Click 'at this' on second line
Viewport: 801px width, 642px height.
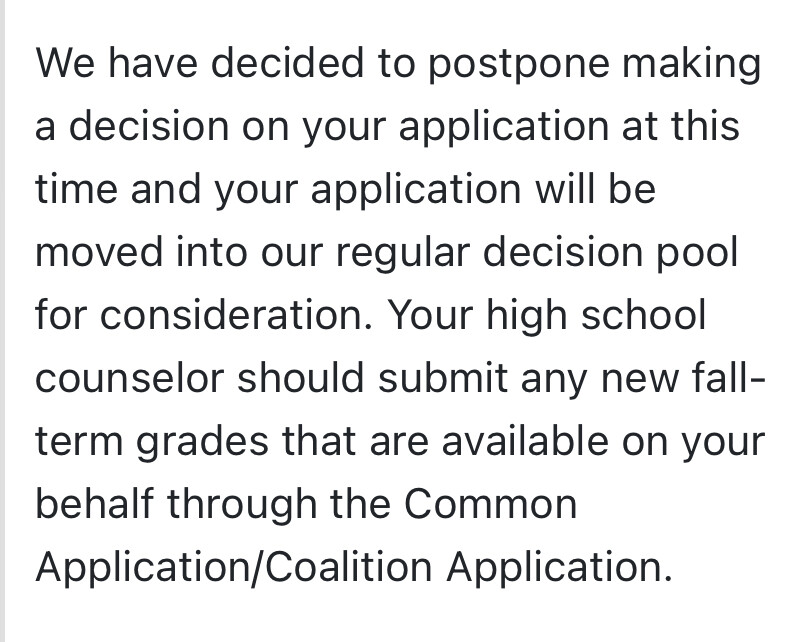tap(680, 126)
